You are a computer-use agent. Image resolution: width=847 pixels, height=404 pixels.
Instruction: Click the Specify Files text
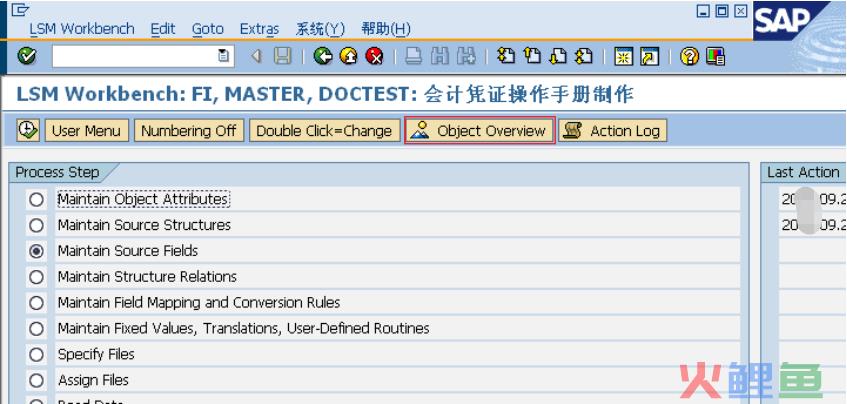pos(96,355)
